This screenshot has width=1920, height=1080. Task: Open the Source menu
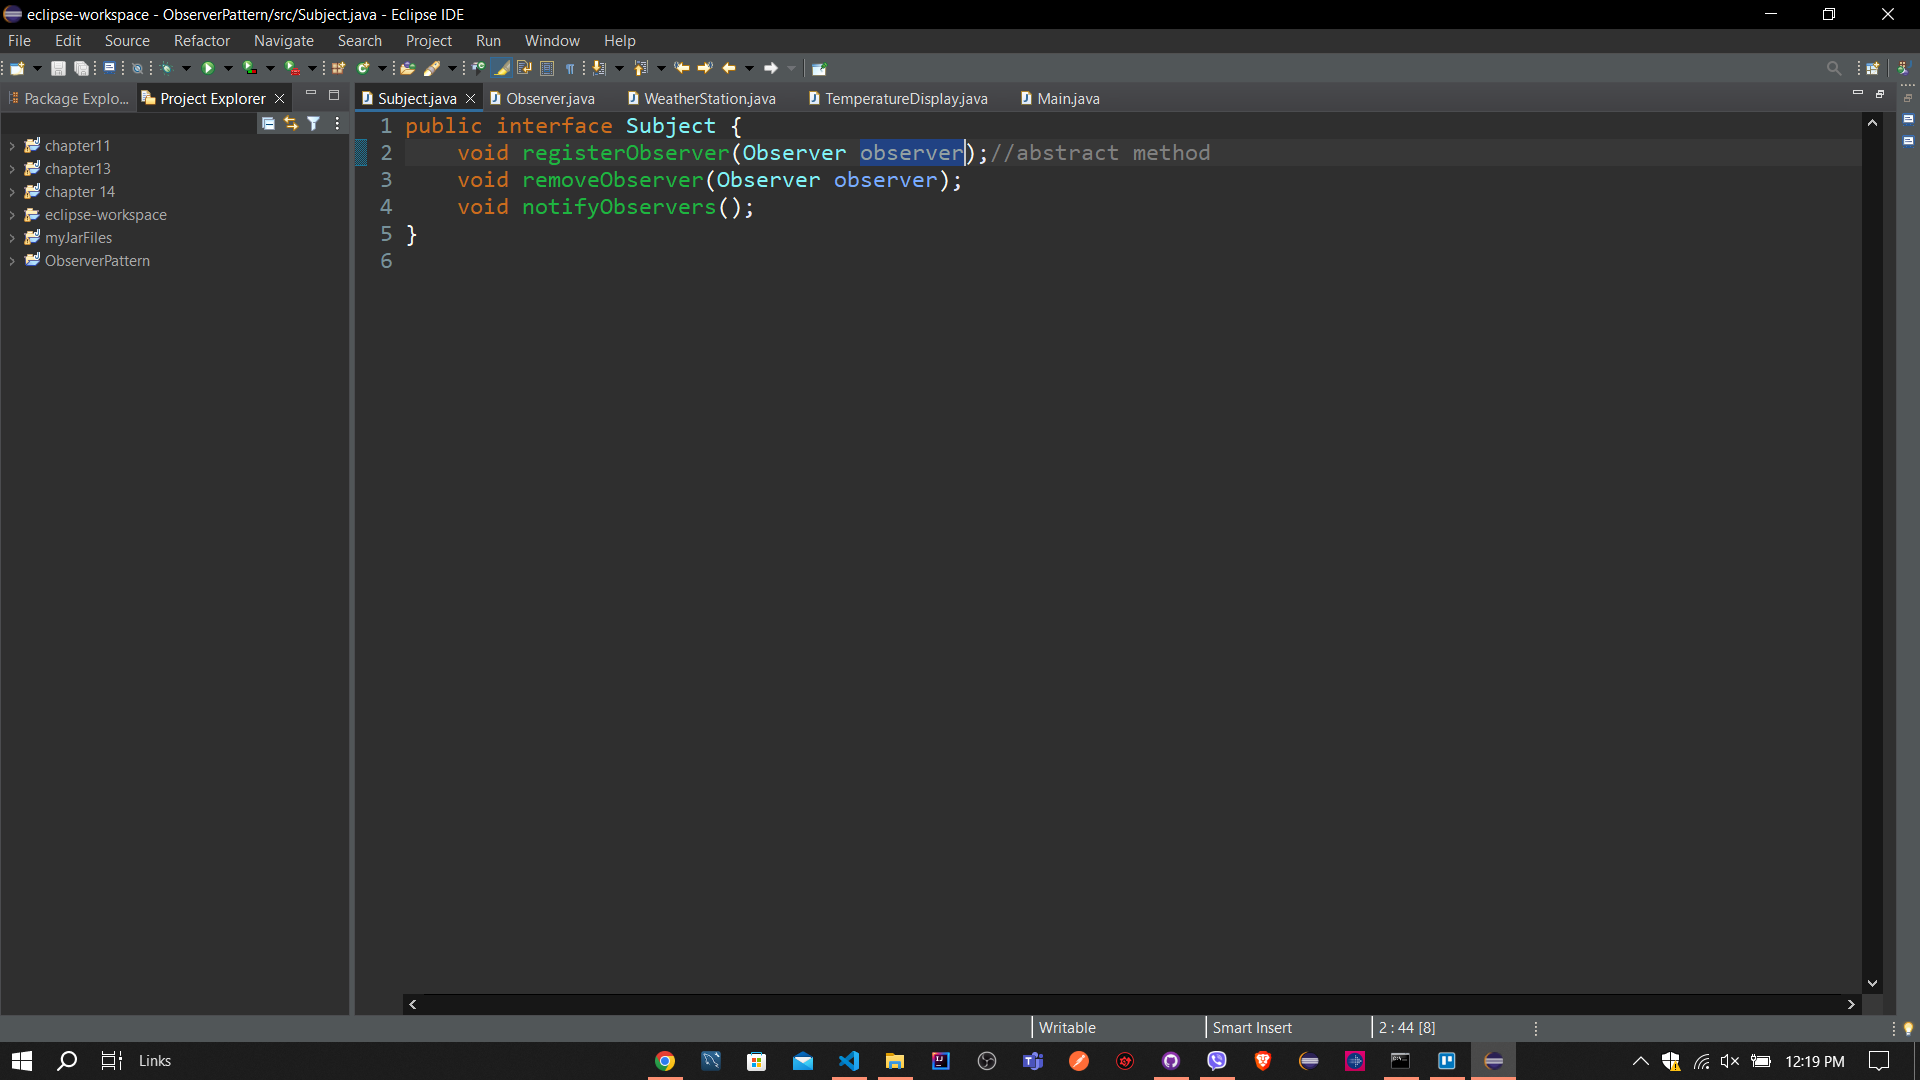tap(127, 41)
